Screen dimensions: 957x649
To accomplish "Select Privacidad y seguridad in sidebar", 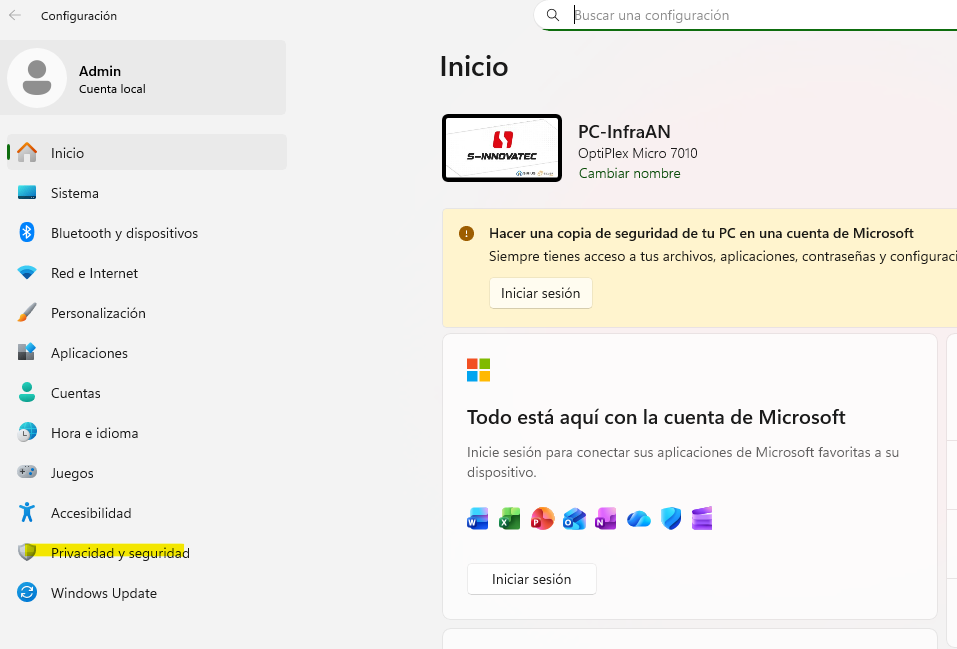I will click(146, 553).
